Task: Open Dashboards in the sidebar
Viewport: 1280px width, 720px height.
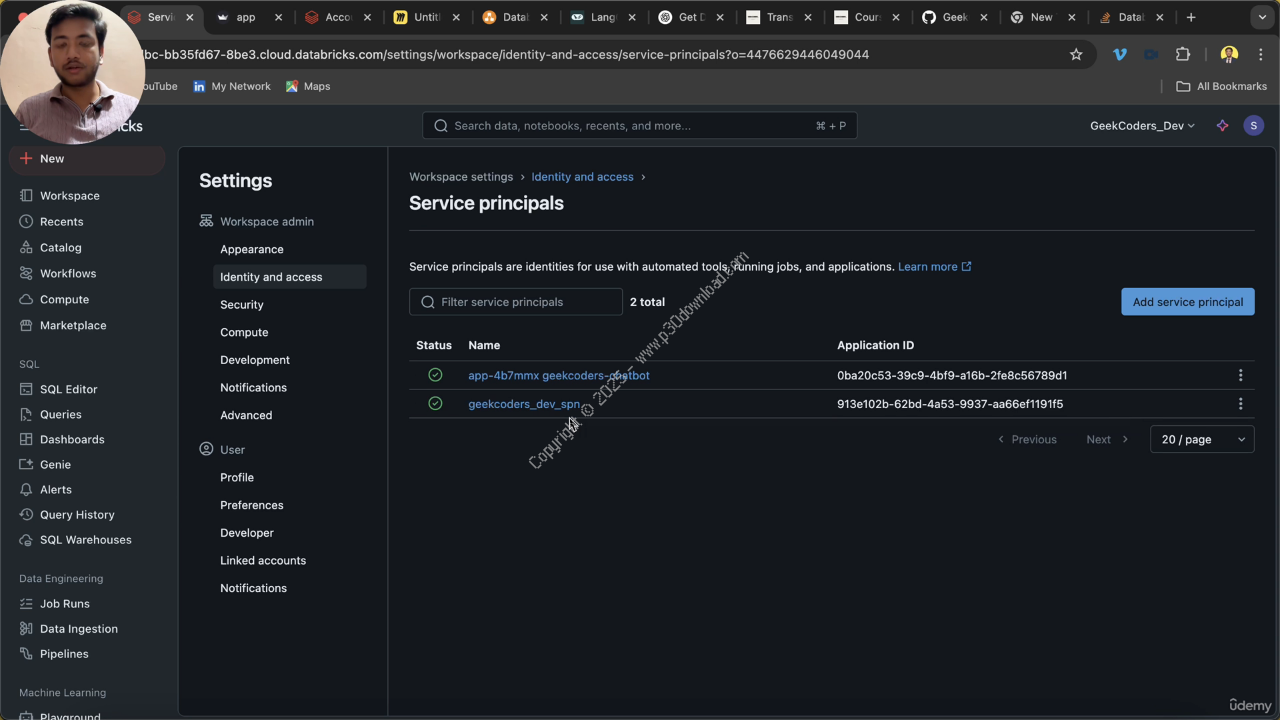Action: click(x=71, y=440)
